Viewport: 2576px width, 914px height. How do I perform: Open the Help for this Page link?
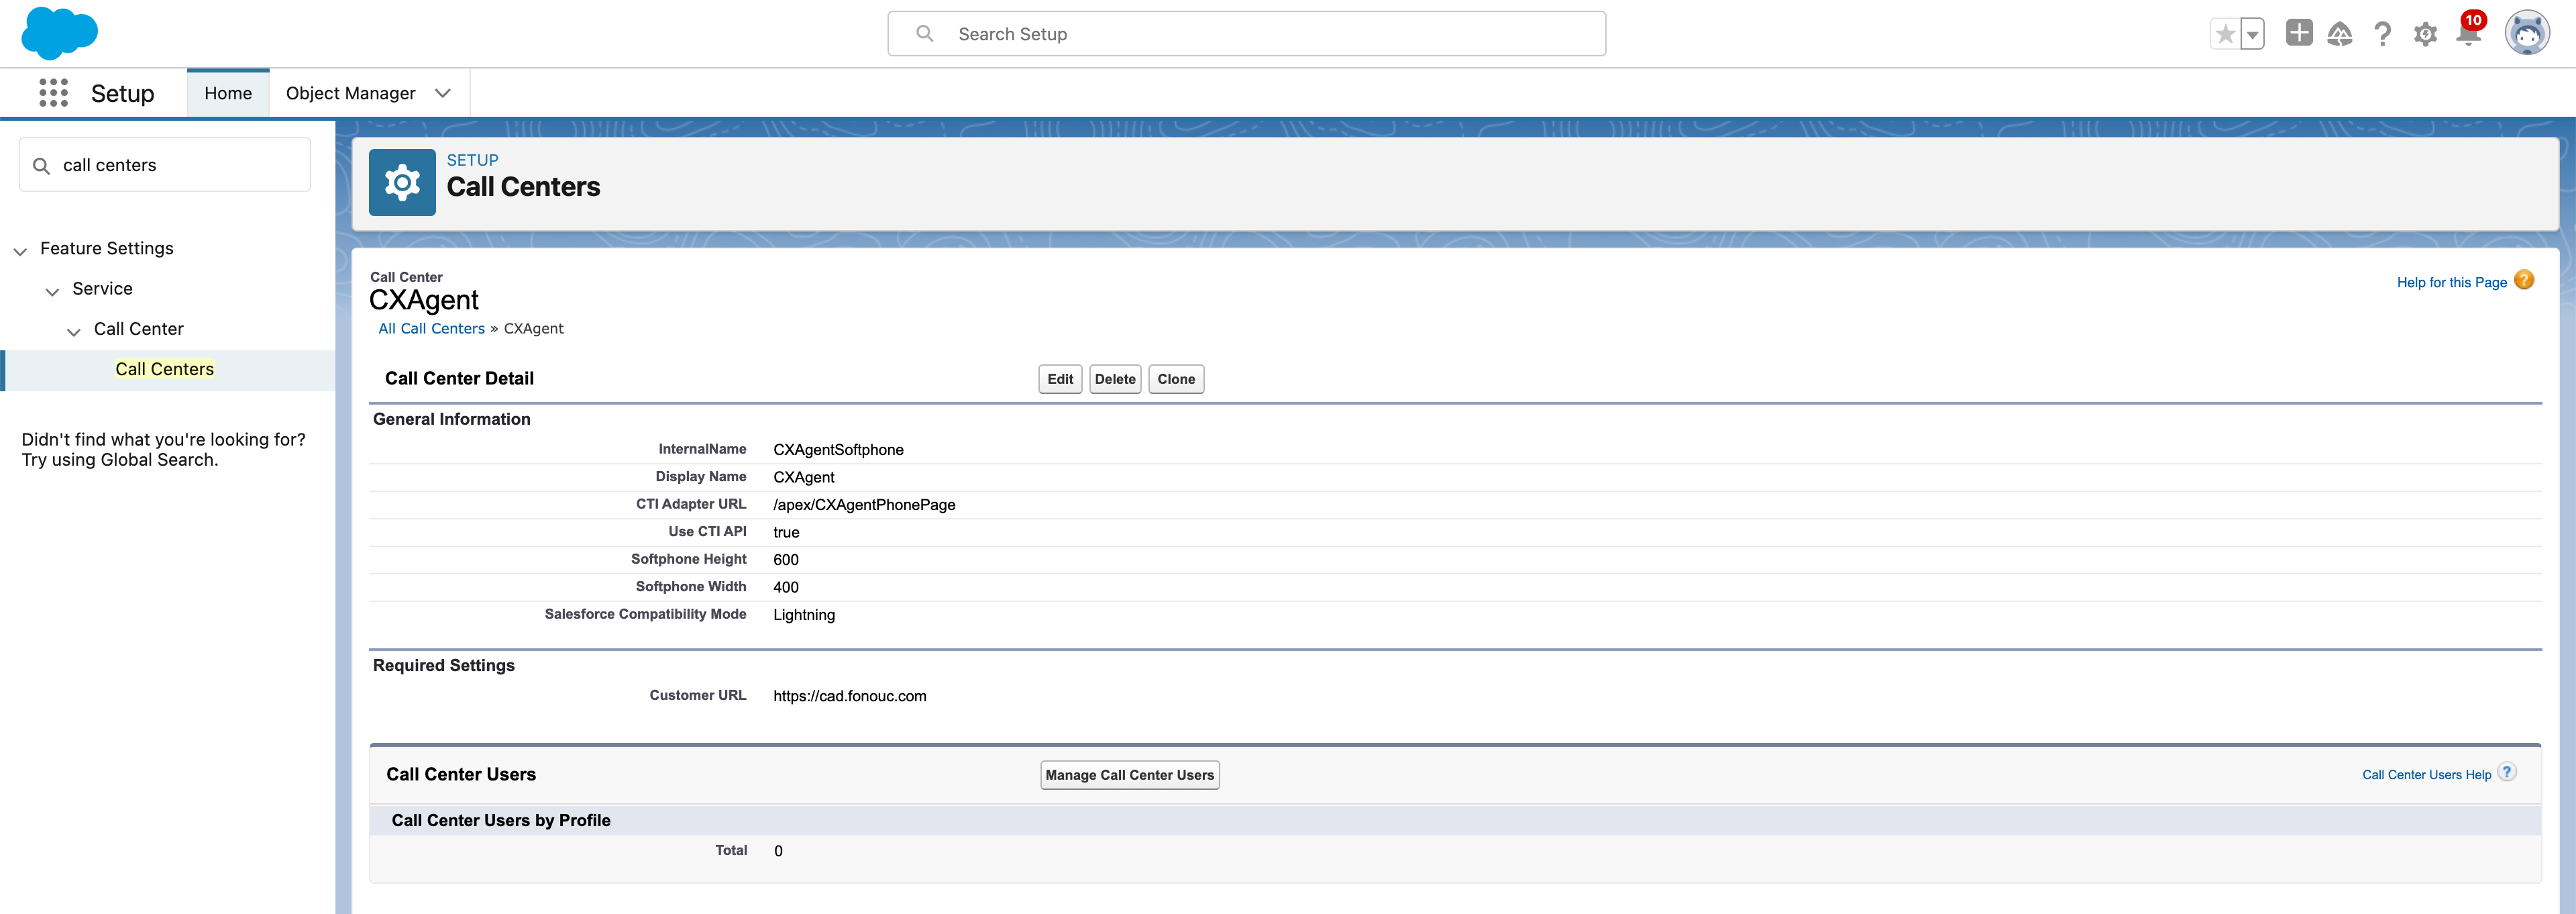[2451, 282]
